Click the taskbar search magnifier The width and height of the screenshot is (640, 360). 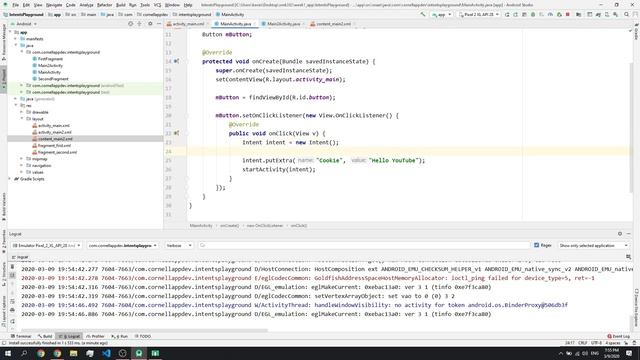point(24,353)
